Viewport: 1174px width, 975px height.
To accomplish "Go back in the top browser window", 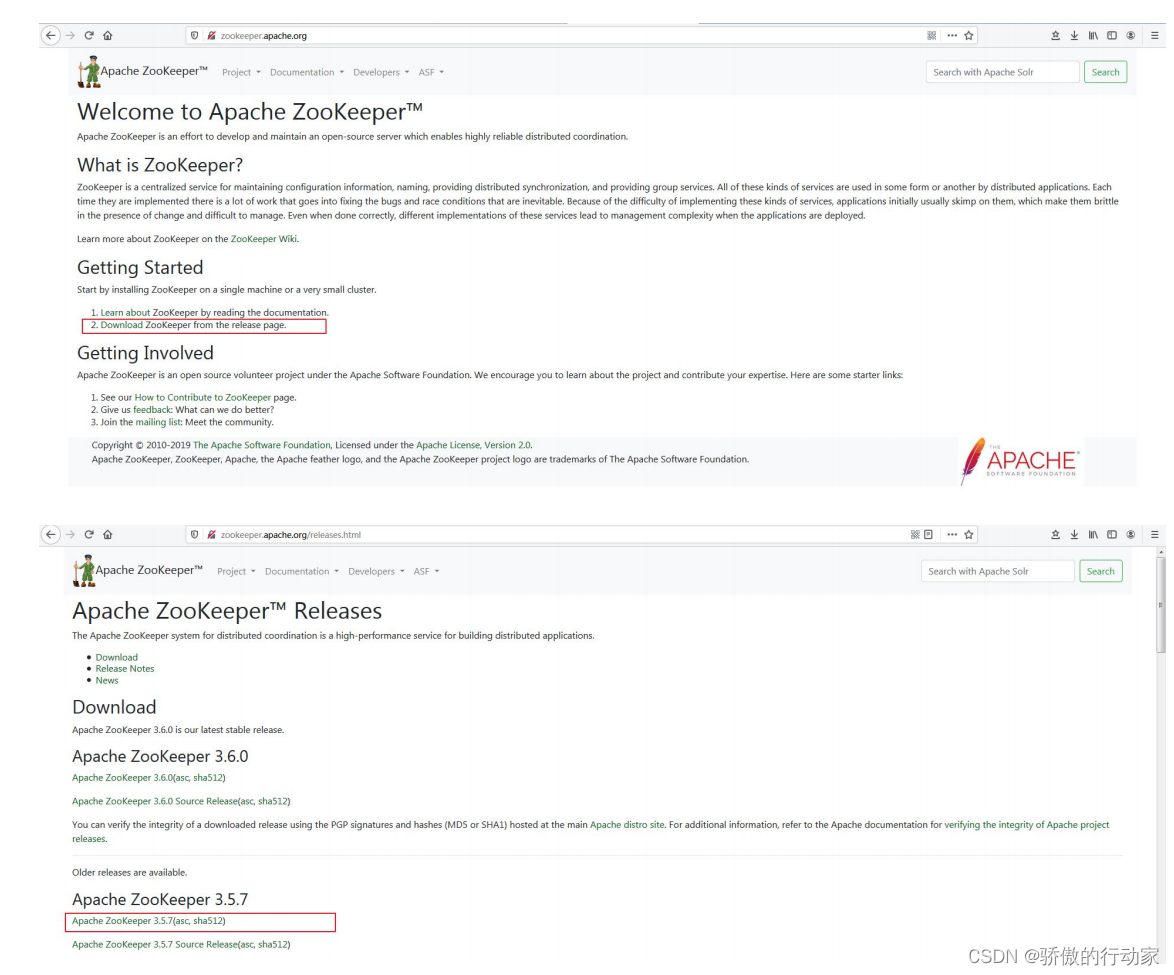I will pos(50,35).
